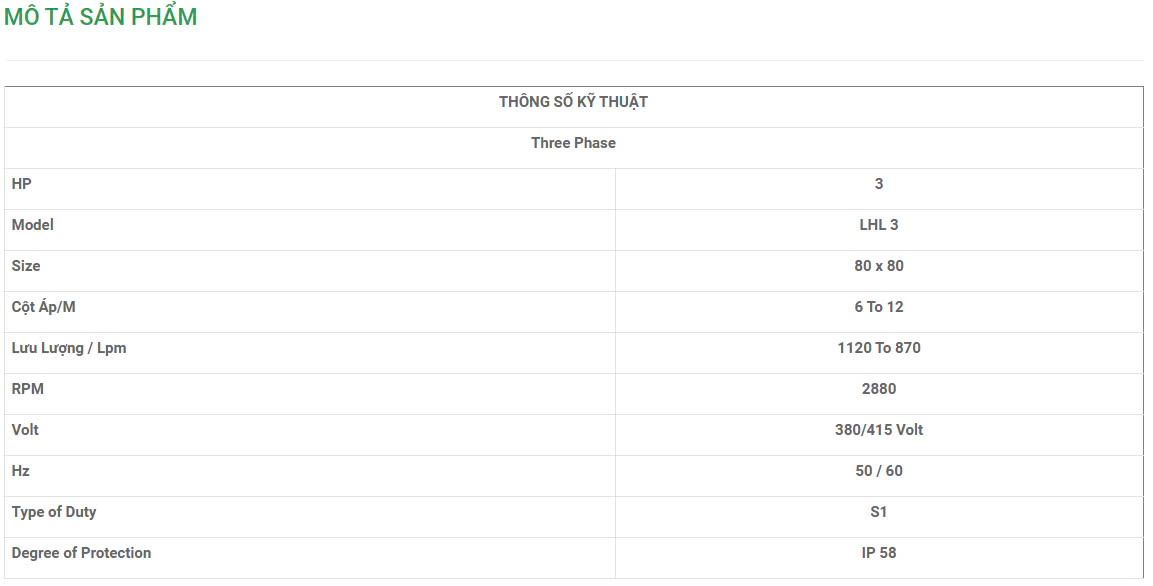Click the Degree of Protection label
This screenshot has width=1153, height=586.
(81, 553)
